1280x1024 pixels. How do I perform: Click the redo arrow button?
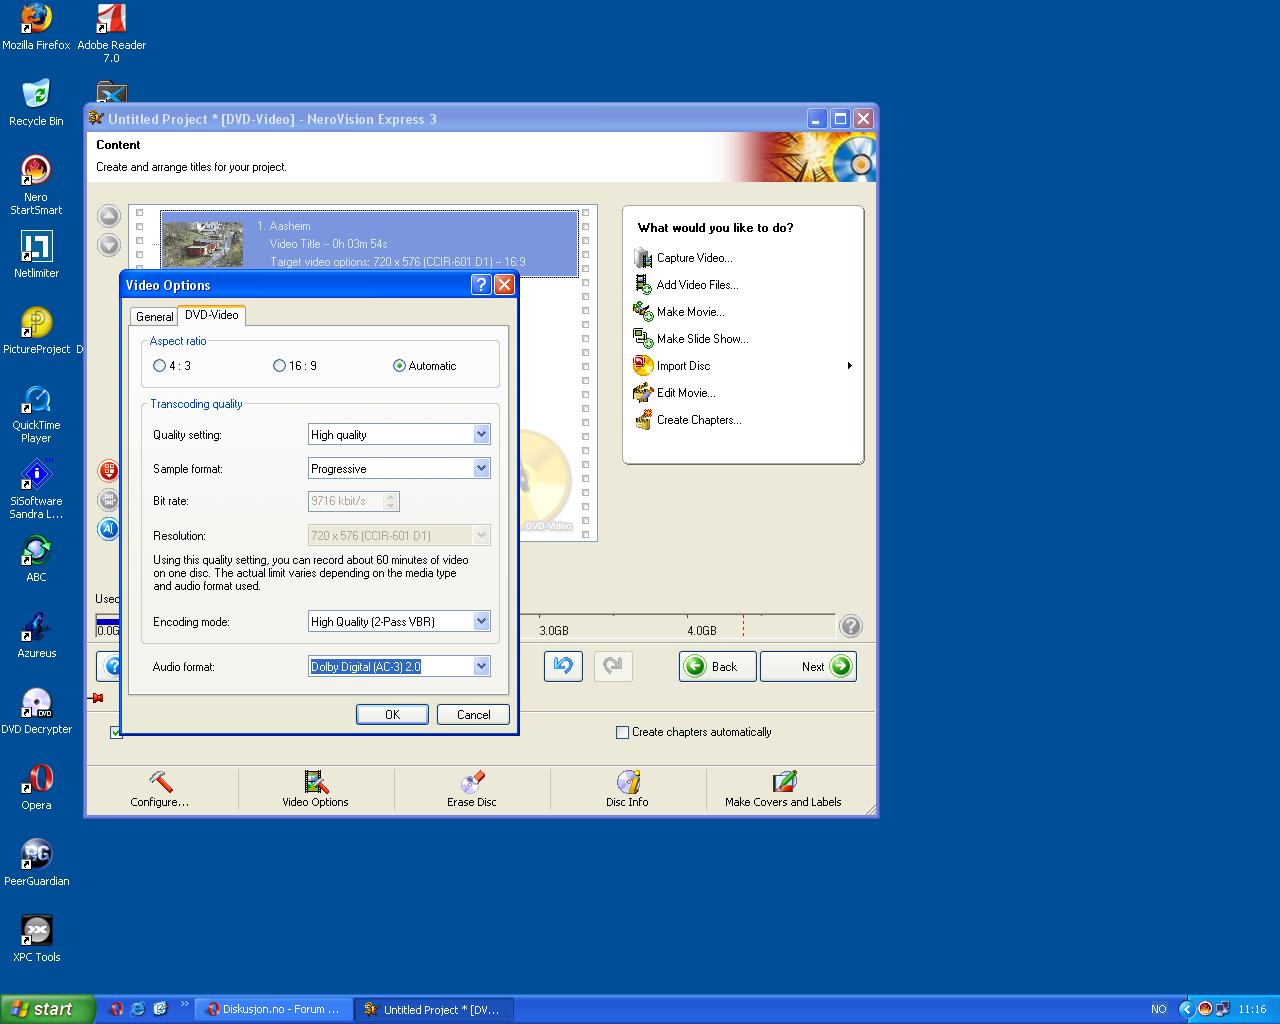click(613, 666)
